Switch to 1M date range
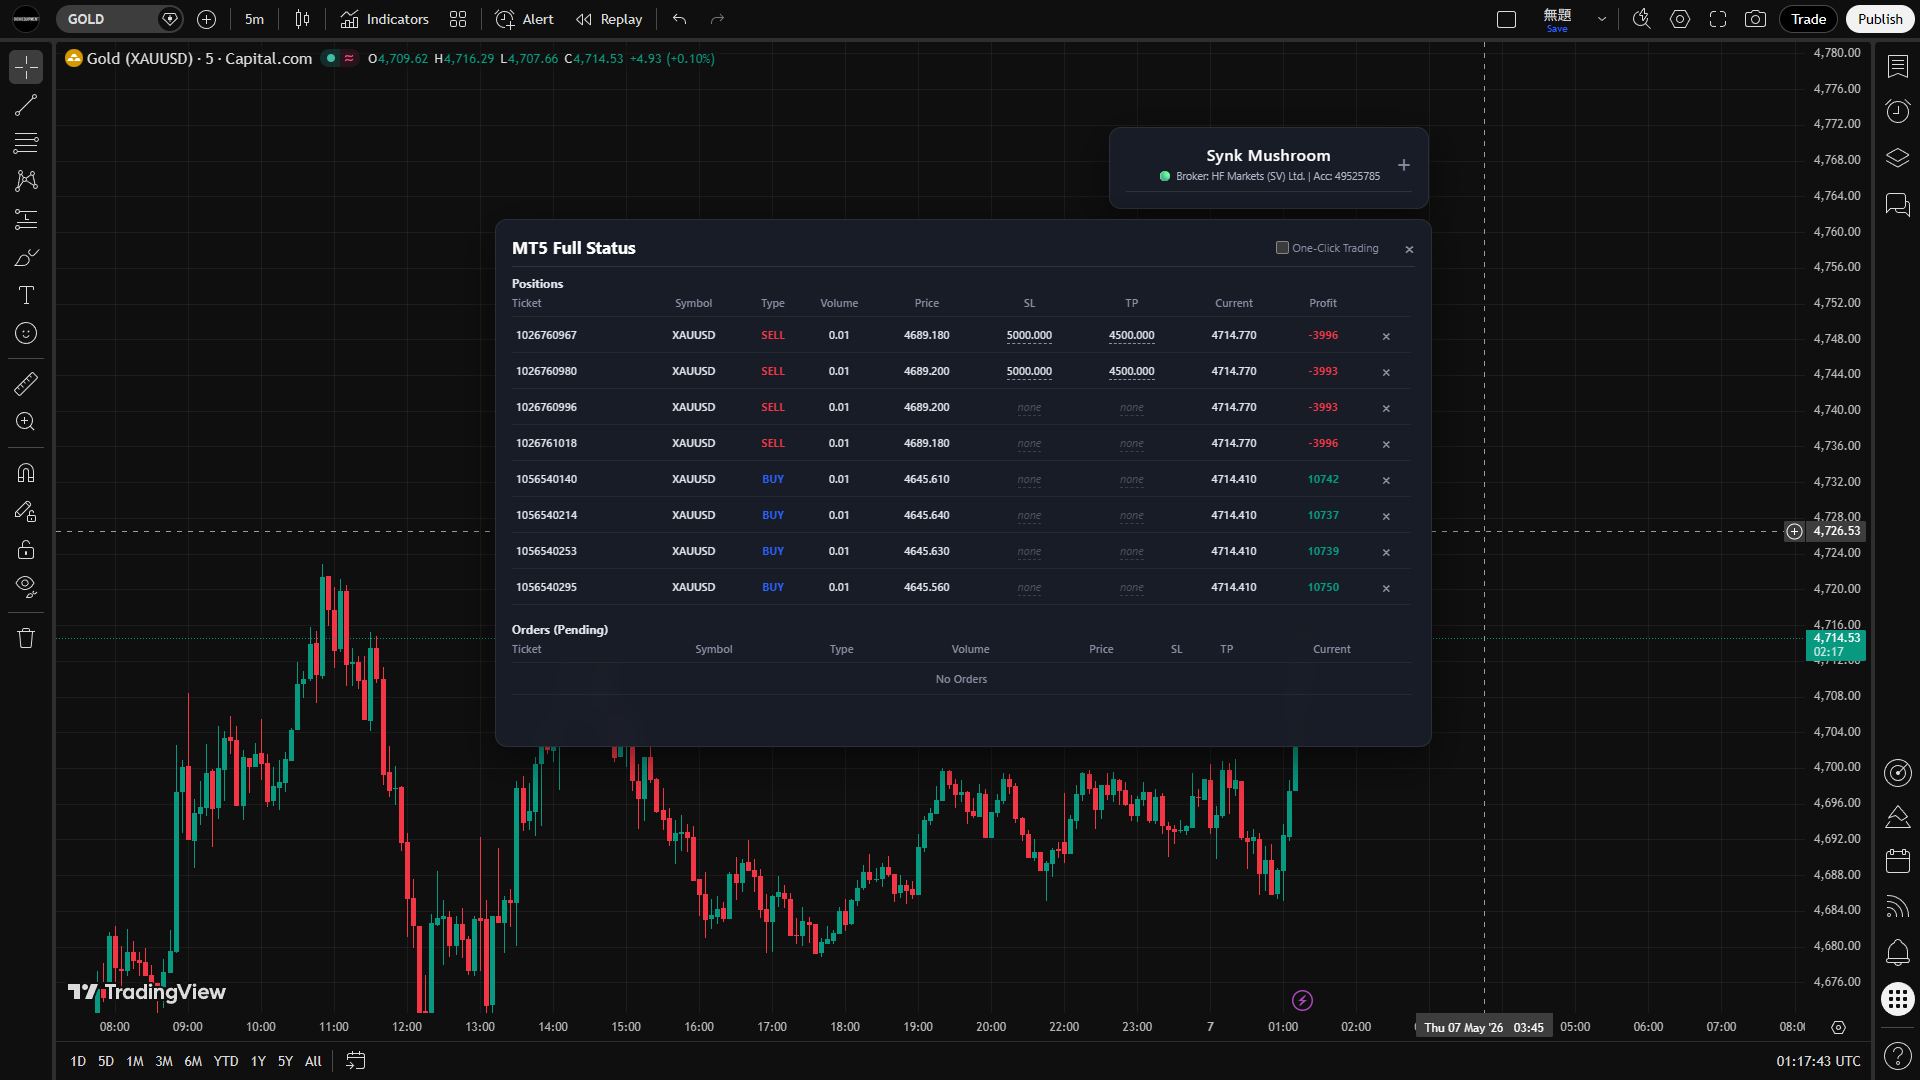The width and height of the screenshot is (1920, 1080). (x=135, y=1061)
